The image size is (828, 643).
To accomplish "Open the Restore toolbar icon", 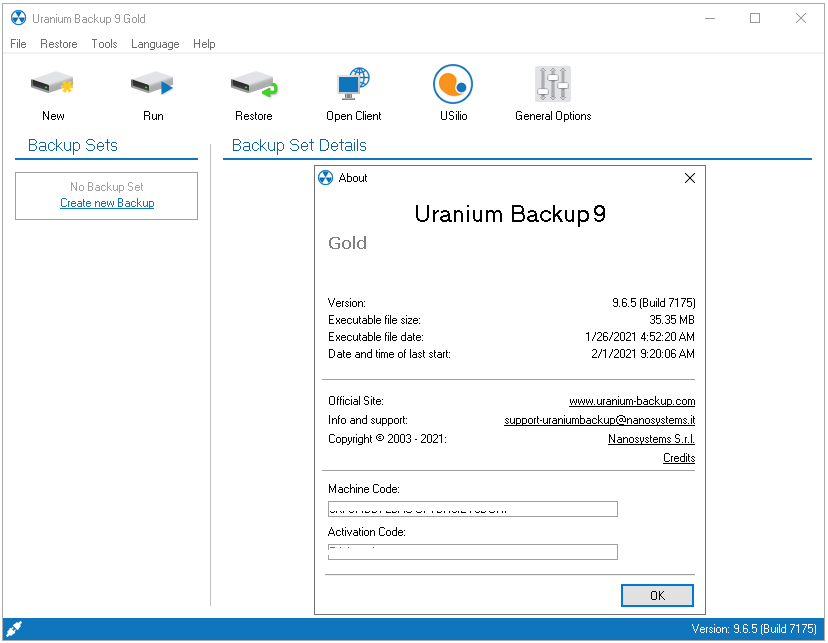I will tap(254, 84).
